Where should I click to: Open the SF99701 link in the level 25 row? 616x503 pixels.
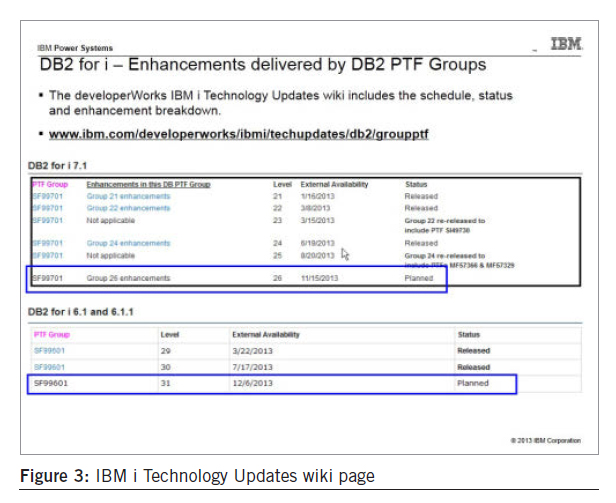48,255
